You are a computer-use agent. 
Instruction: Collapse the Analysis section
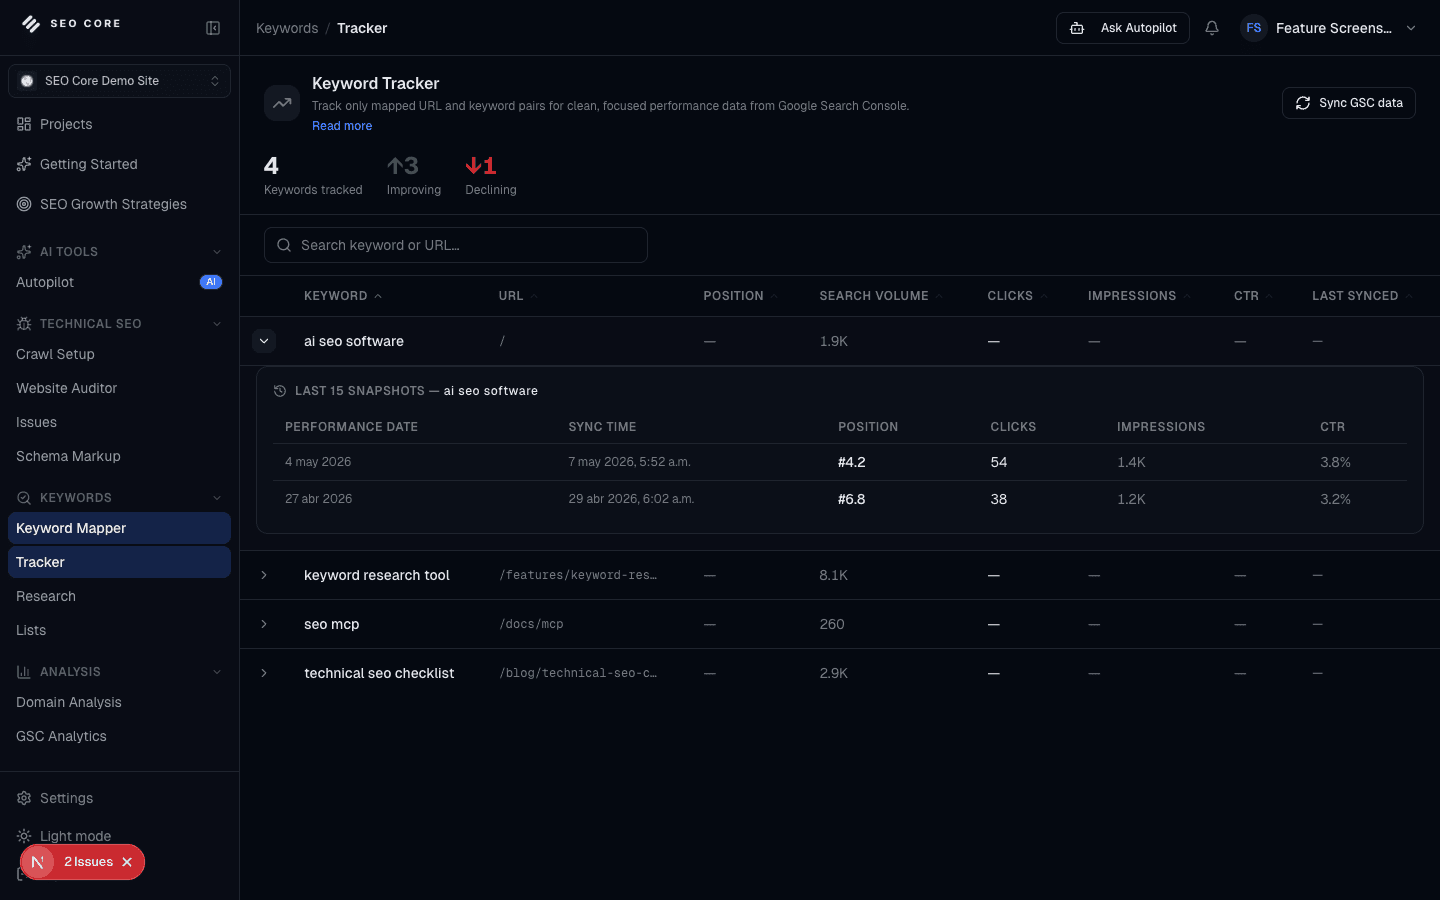(x=217, y=672)
